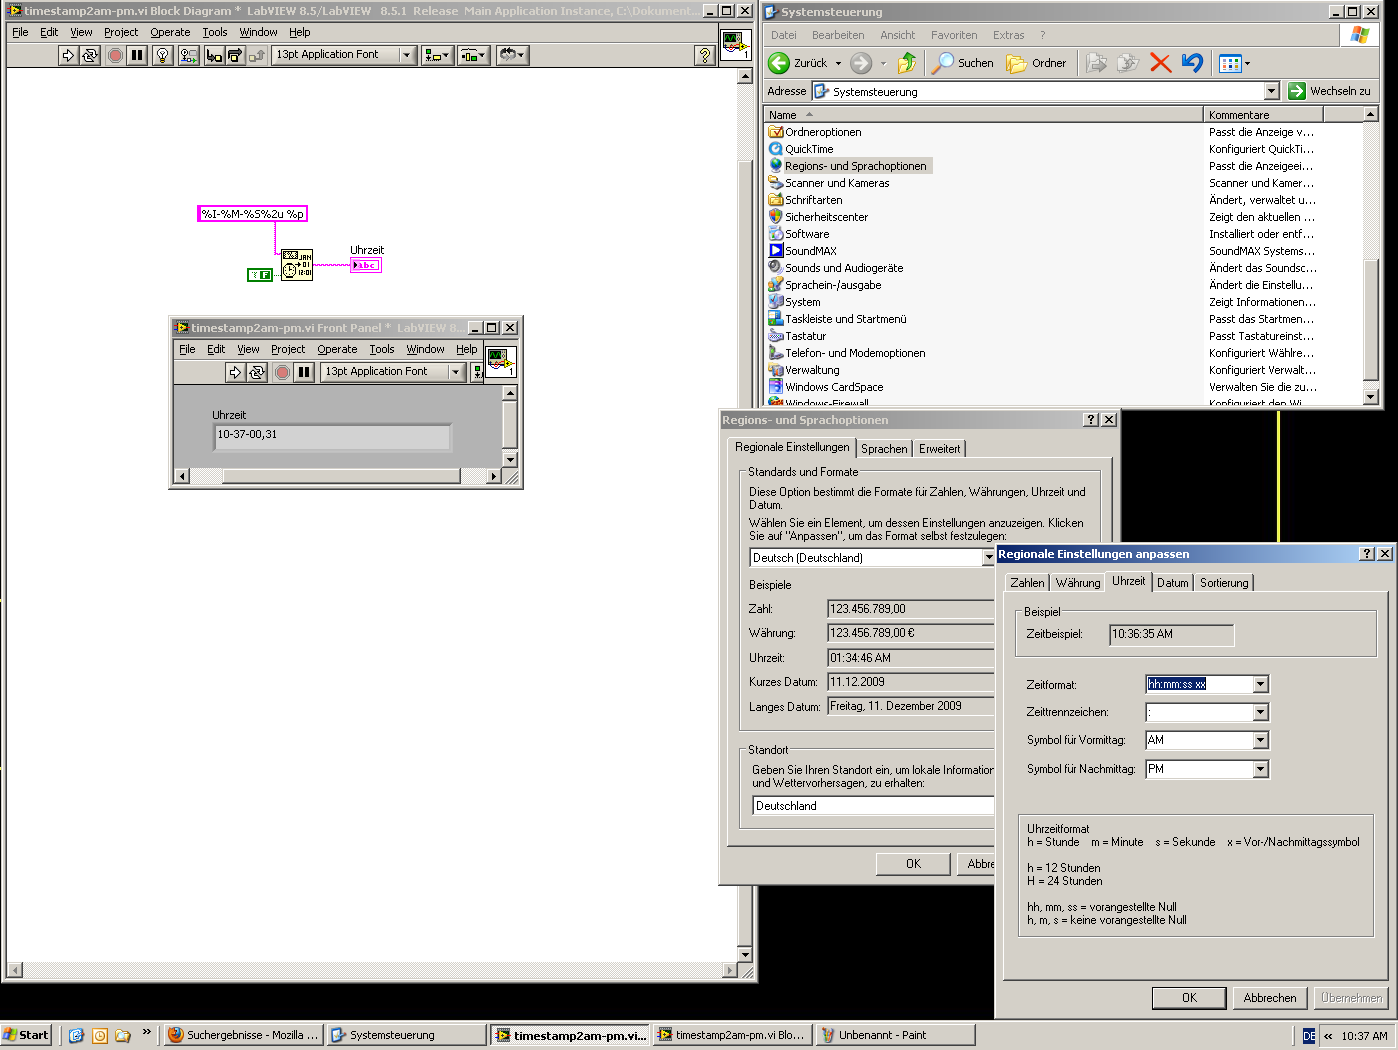Screen dimensions: 1398x1050
Task: Open context help question mark in block diagram
Action: tap(704, 56)
